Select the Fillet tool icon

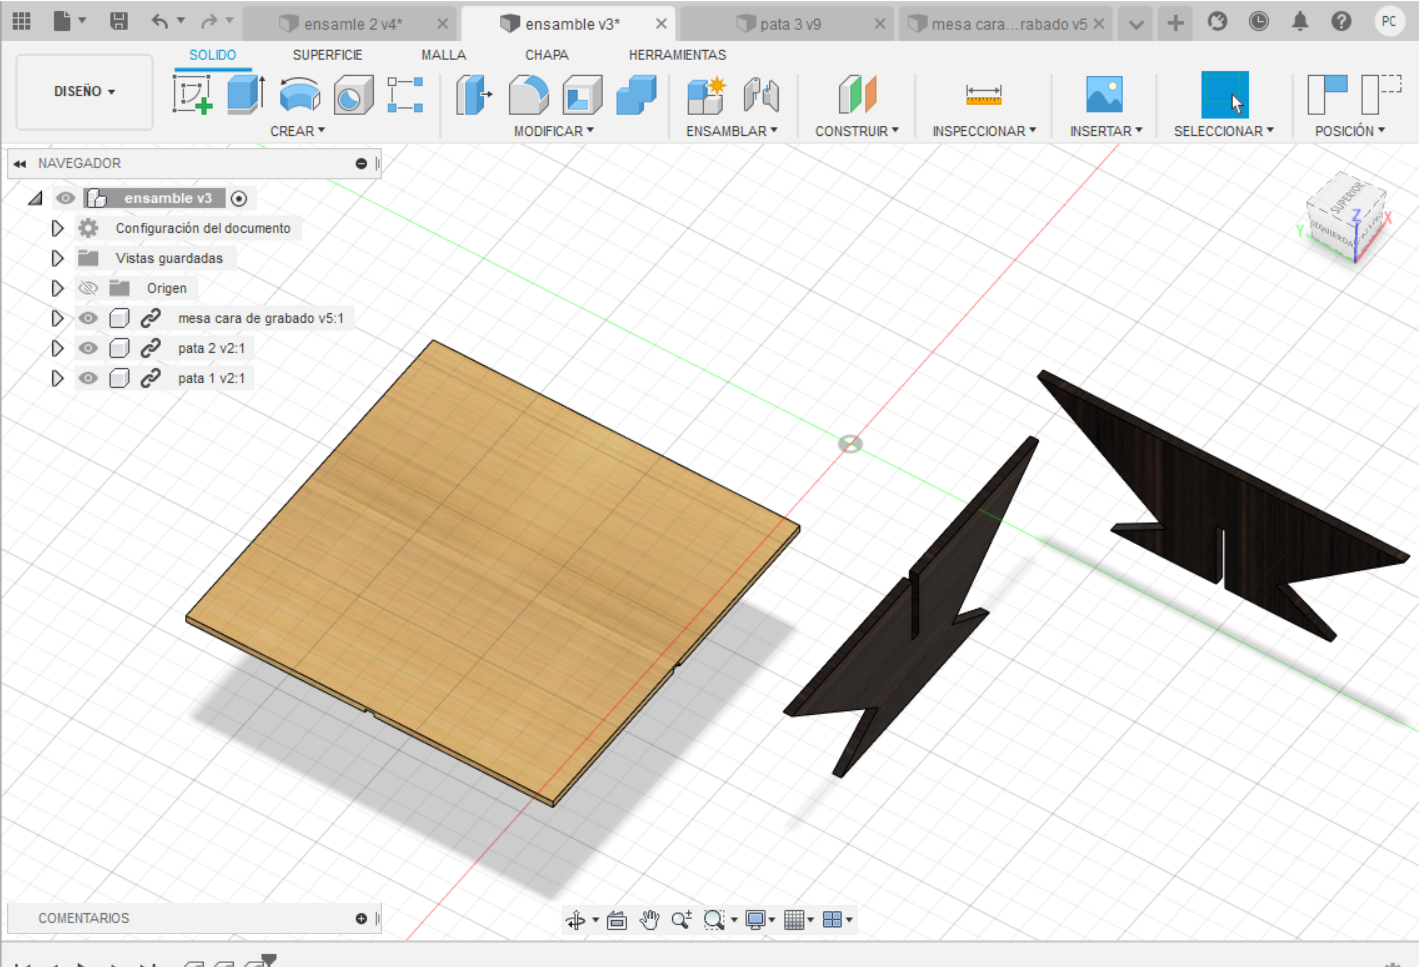coord(528,96)
